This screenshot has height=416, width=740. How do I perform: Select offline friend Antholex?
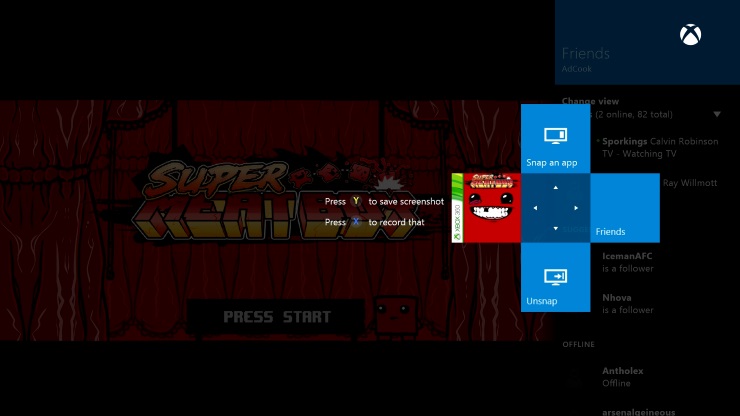622,377
